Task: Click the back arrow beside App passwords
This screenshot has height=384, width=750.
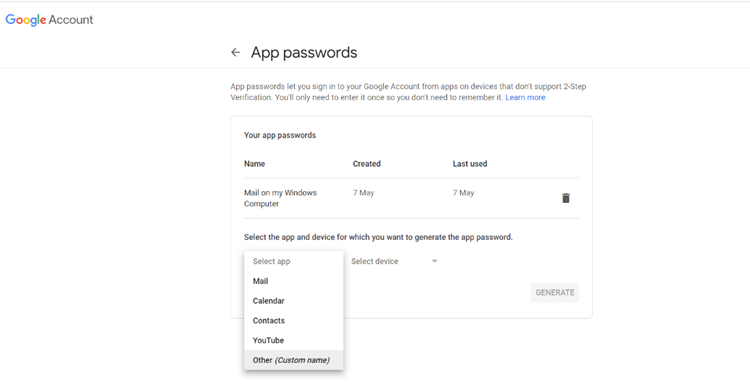Action: click(x=235, y=53)
